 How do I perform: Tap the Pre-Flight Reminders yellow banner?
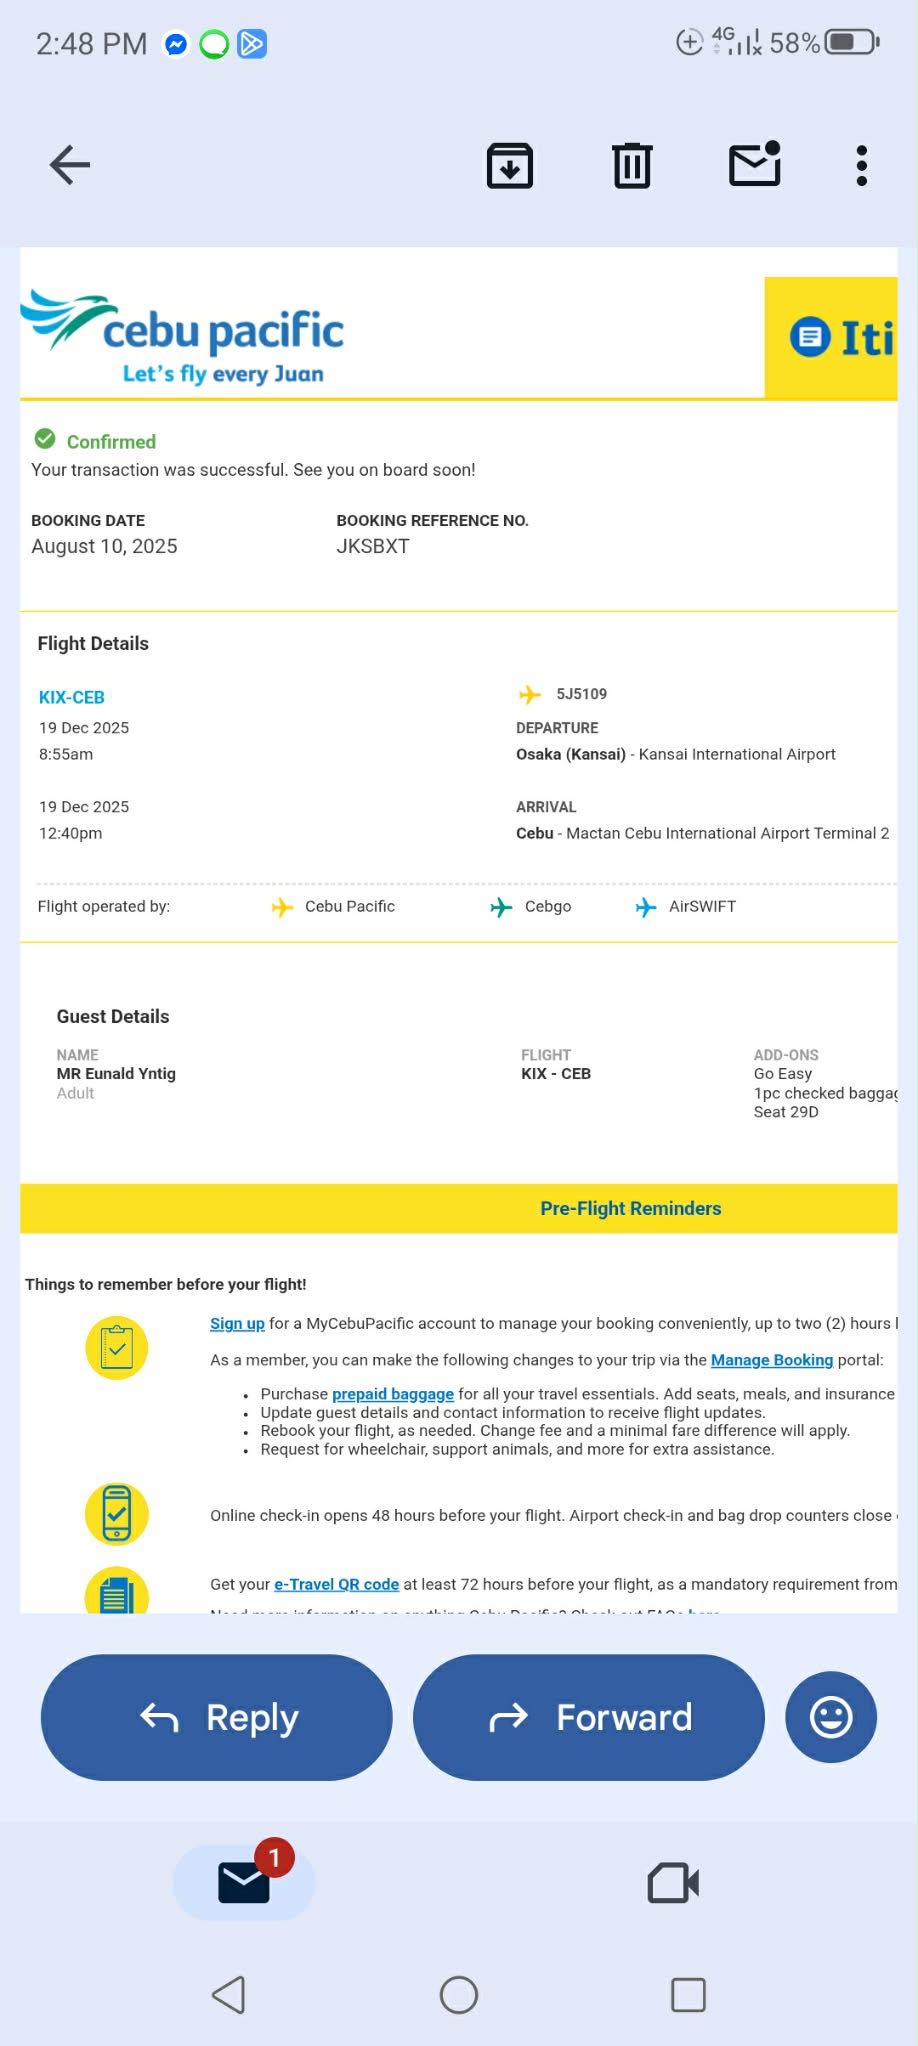[459, 1208]
